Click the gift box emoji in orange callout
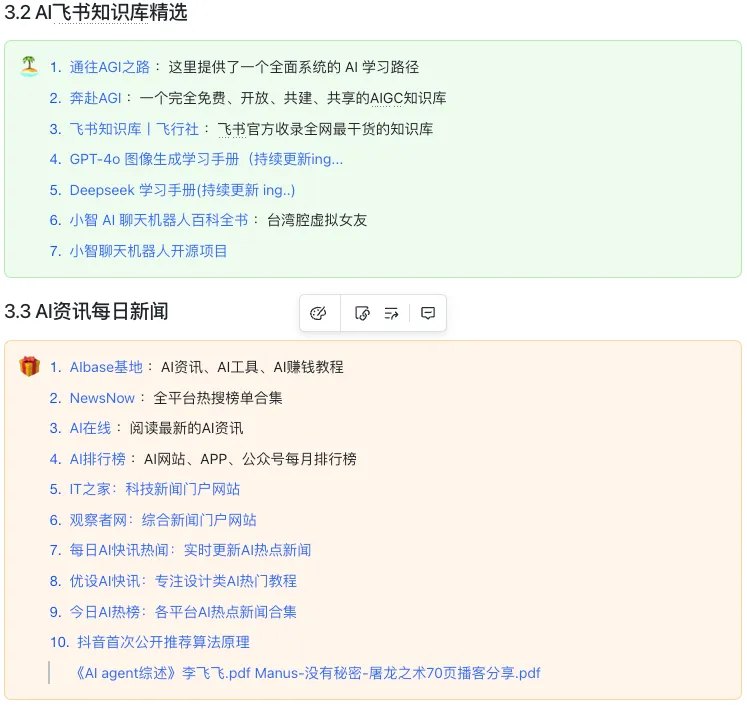 pyautogui.click(x=29, y=366)
